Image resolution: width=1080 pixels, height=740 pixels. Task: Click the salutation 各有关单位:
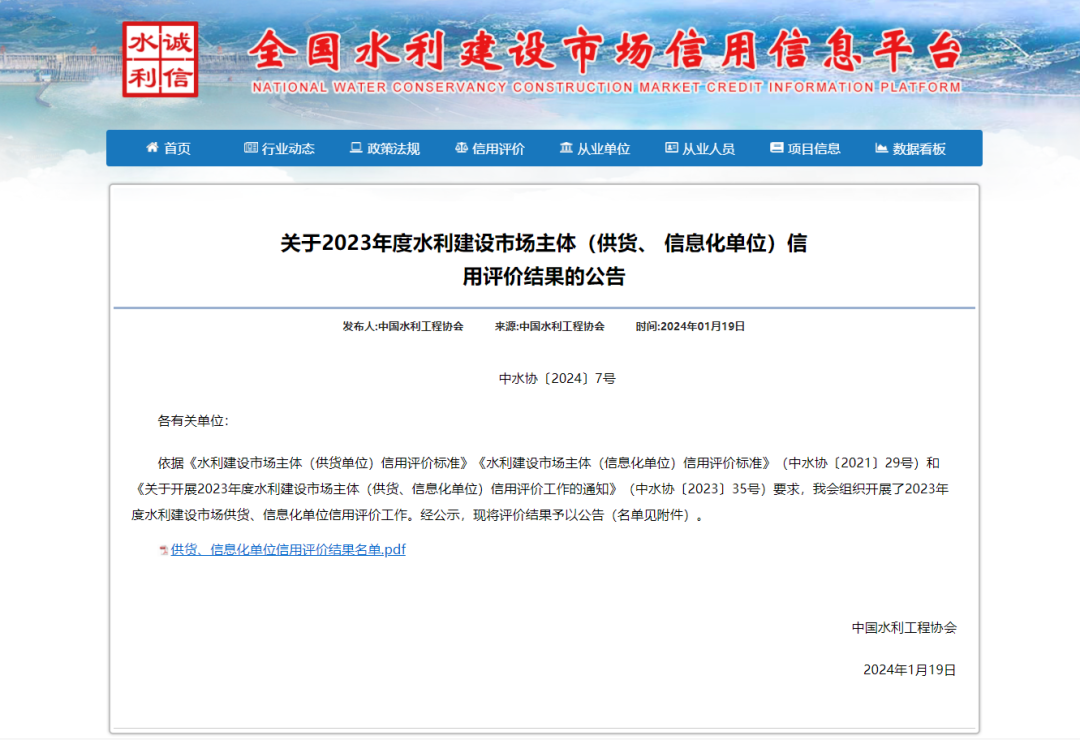point(193,420)
